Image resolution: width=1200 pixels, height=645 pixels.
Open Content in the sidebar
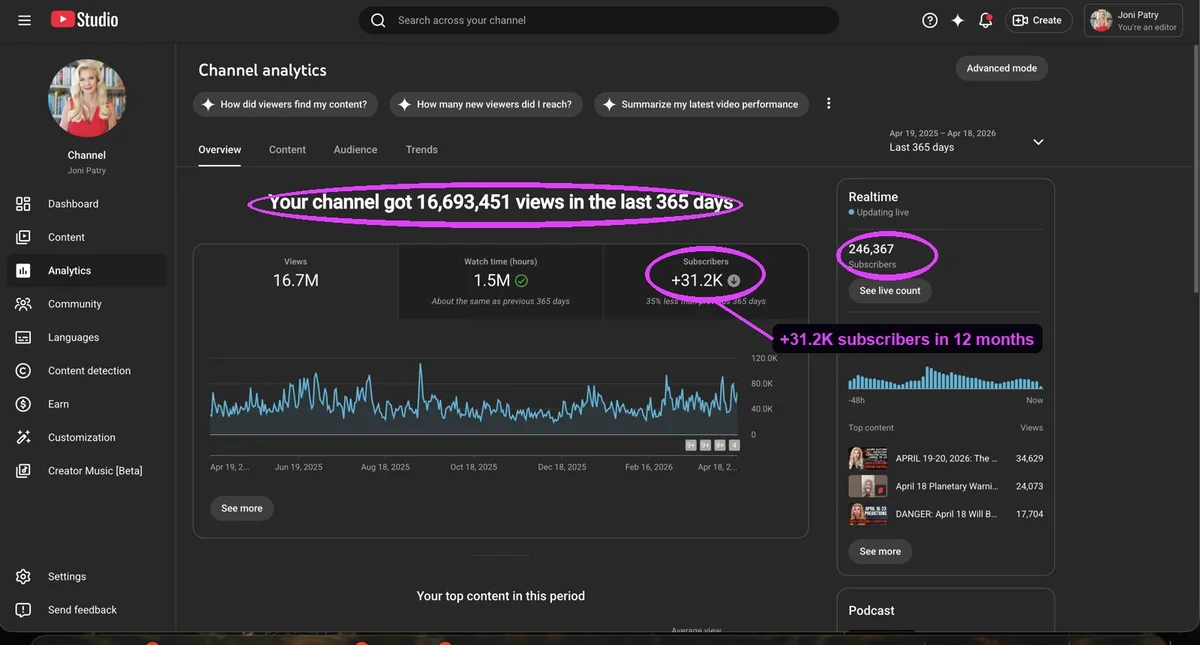point(87,237)
